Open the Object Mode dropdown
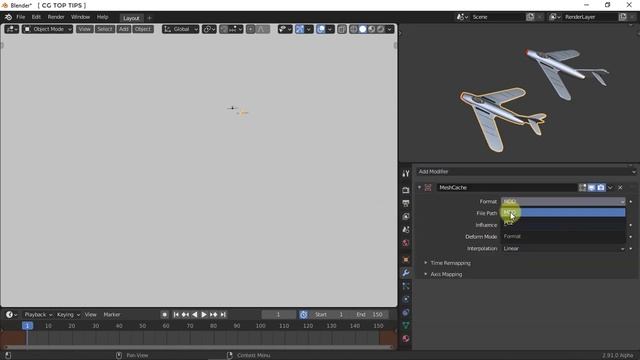This screenshot has width=640, height=360. (x=47, y=29)
